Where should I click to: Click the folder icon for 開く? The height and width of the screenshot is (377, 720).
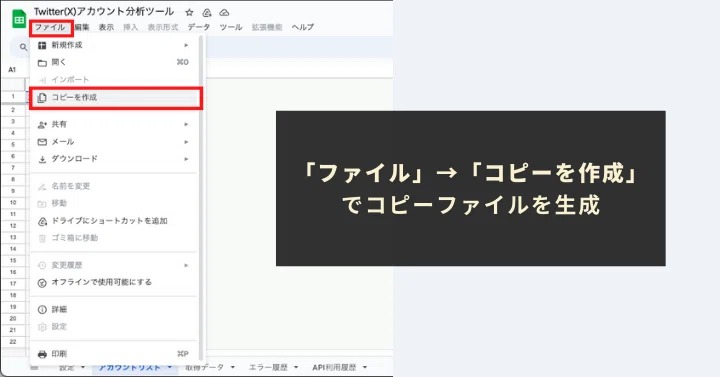[x=42, y=62]
